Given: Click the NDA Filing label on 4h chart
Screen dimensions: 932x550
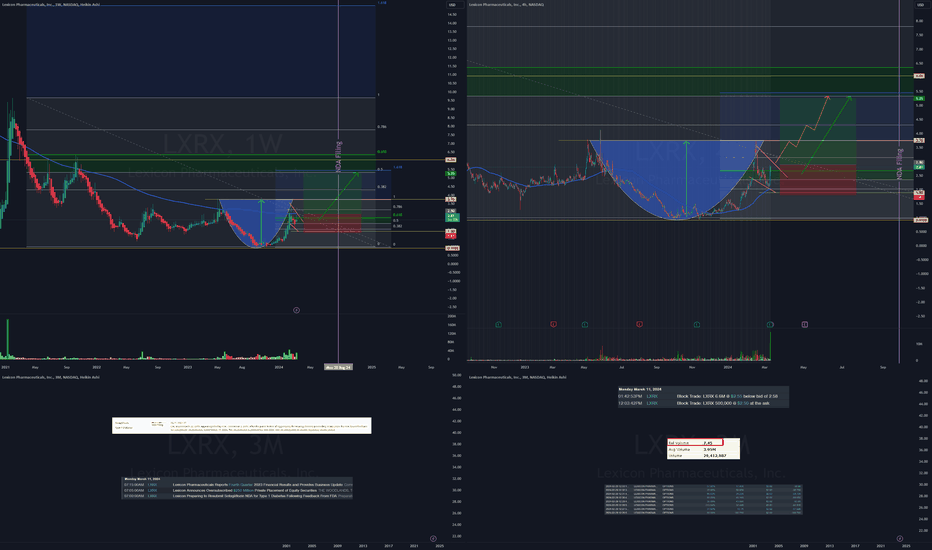Looking at the screenshot, I should (x=900, y=164).
